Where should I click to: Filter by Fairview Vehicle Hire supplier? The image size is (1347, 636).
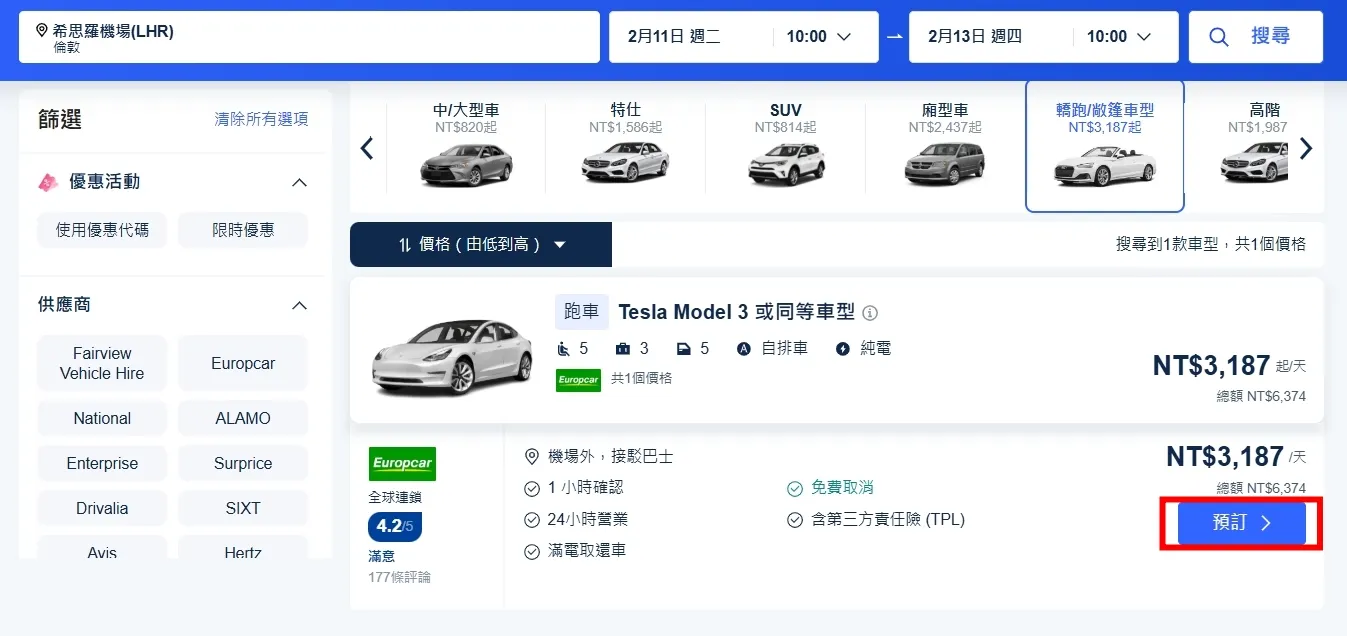click(102, 363)
